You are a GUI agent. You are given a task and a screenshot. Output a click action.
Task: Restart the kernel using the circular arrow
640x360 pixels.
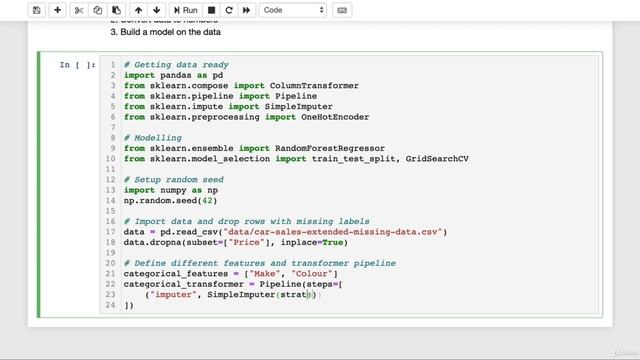click(x=229, y=10)
